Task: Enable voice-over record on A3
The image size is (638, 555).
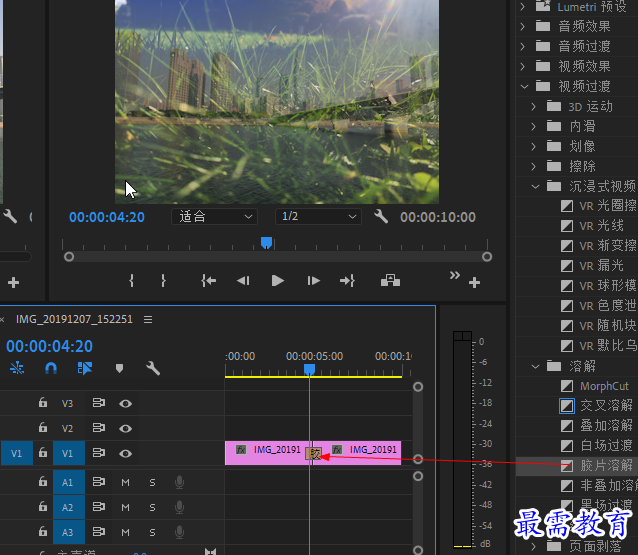Action: point(179,532)
